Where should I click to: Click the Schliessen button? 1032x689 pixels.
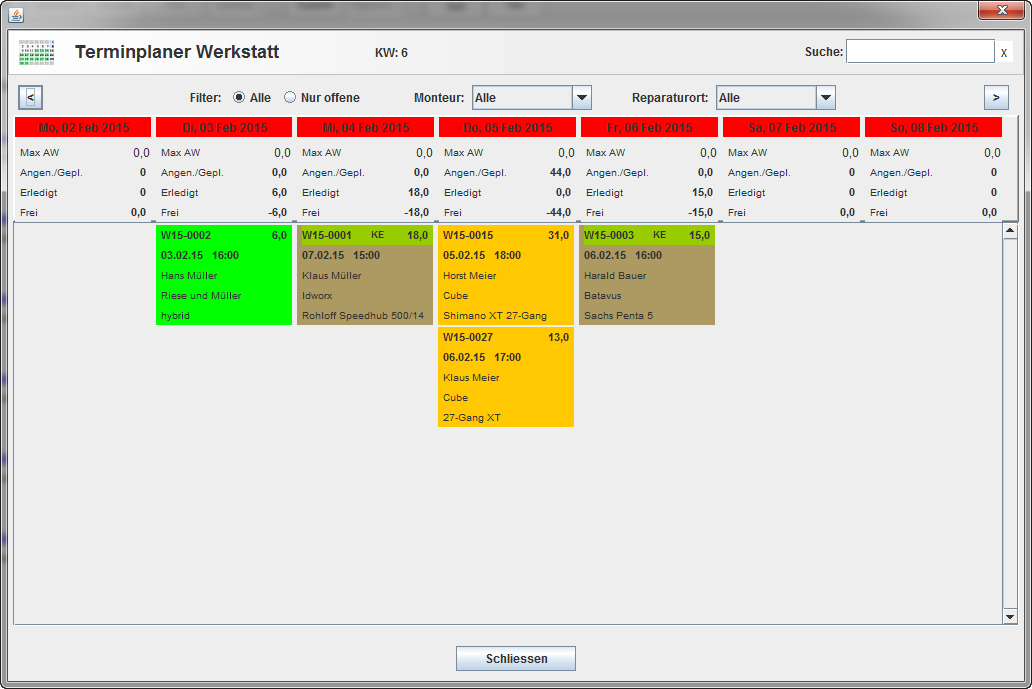515,658
